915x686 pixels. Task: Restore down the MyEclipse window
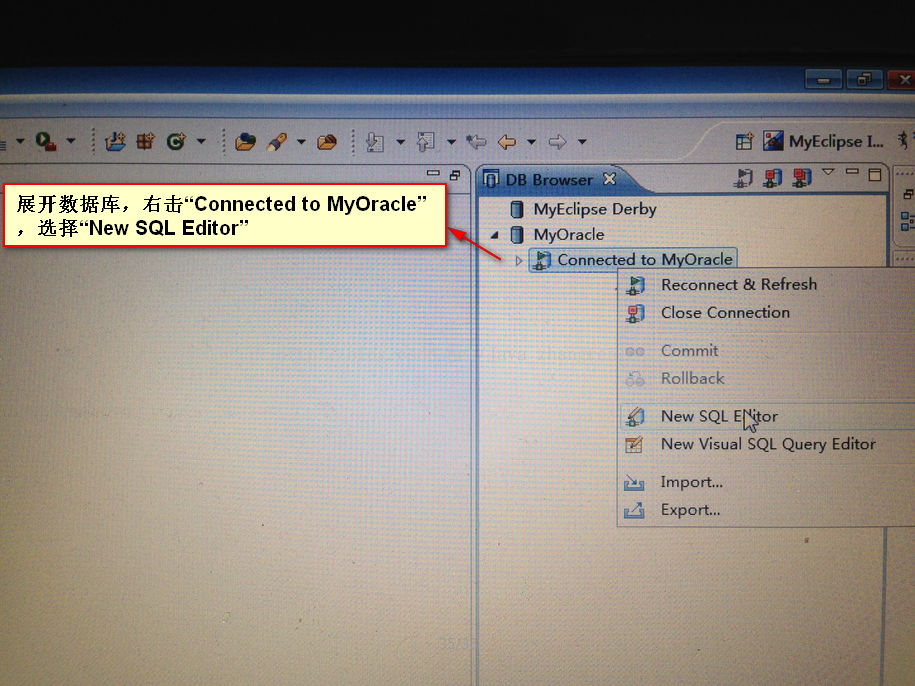click(x=864, y=79)
